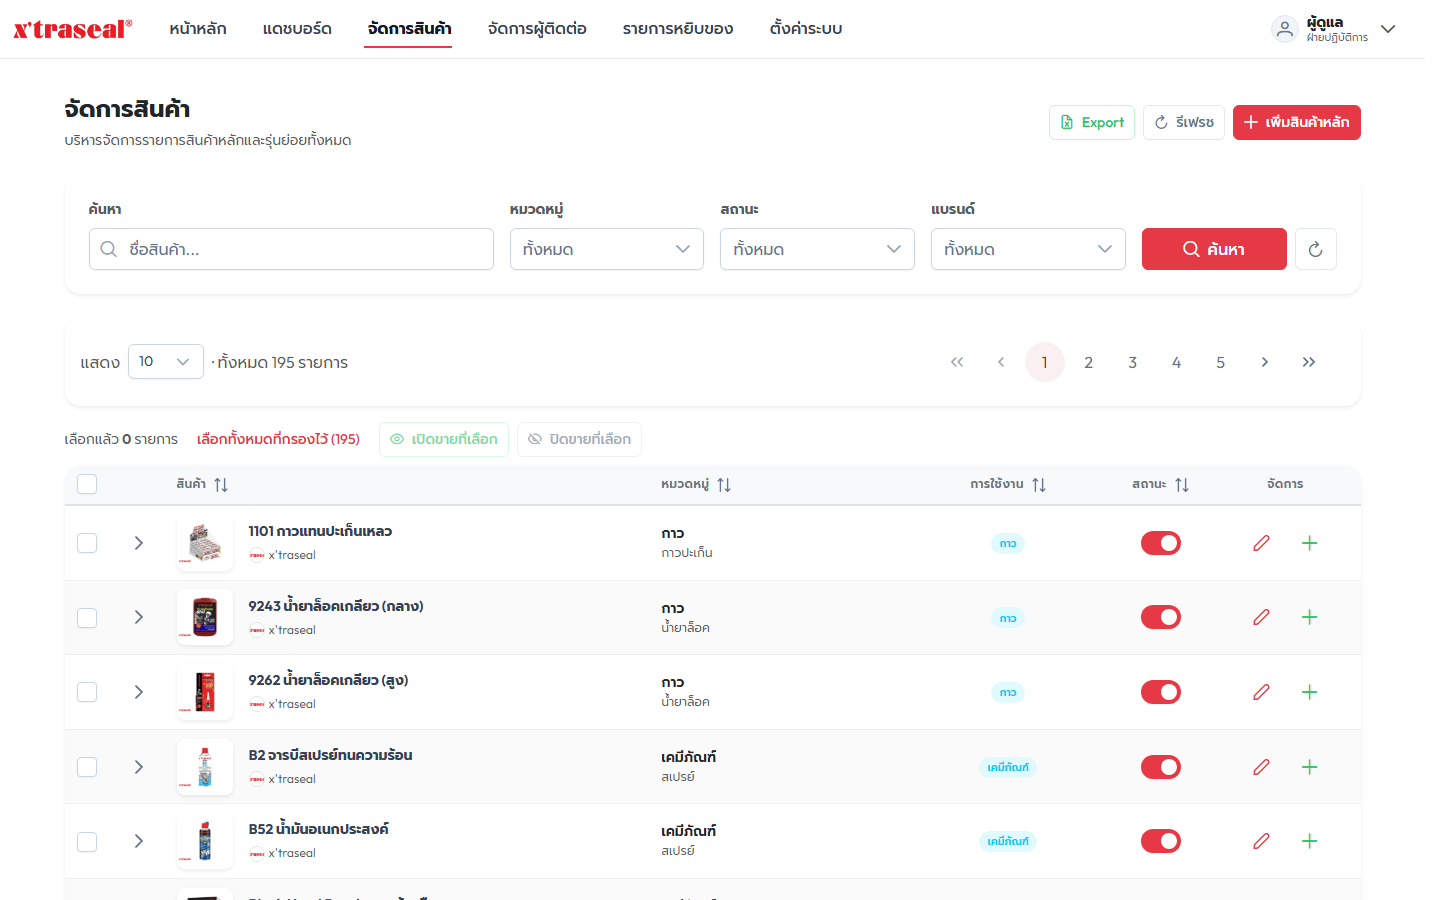Viewport: 1440px width, 900px height.
Task: Toggle status switch for 1101 กาวแทนปะเก็นเหลว
Action: pos(1161,543)
